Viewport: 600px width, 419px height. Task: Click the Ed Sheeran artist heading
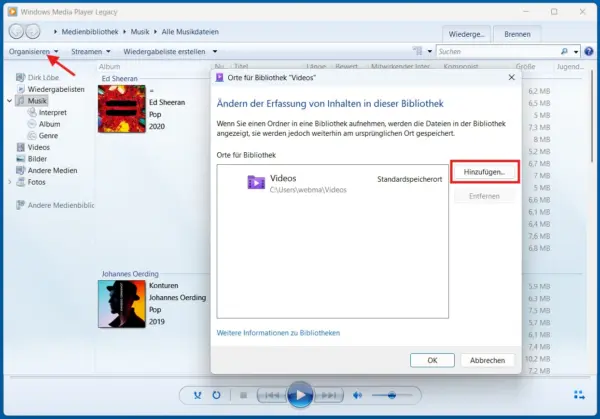tap(119, 78)
